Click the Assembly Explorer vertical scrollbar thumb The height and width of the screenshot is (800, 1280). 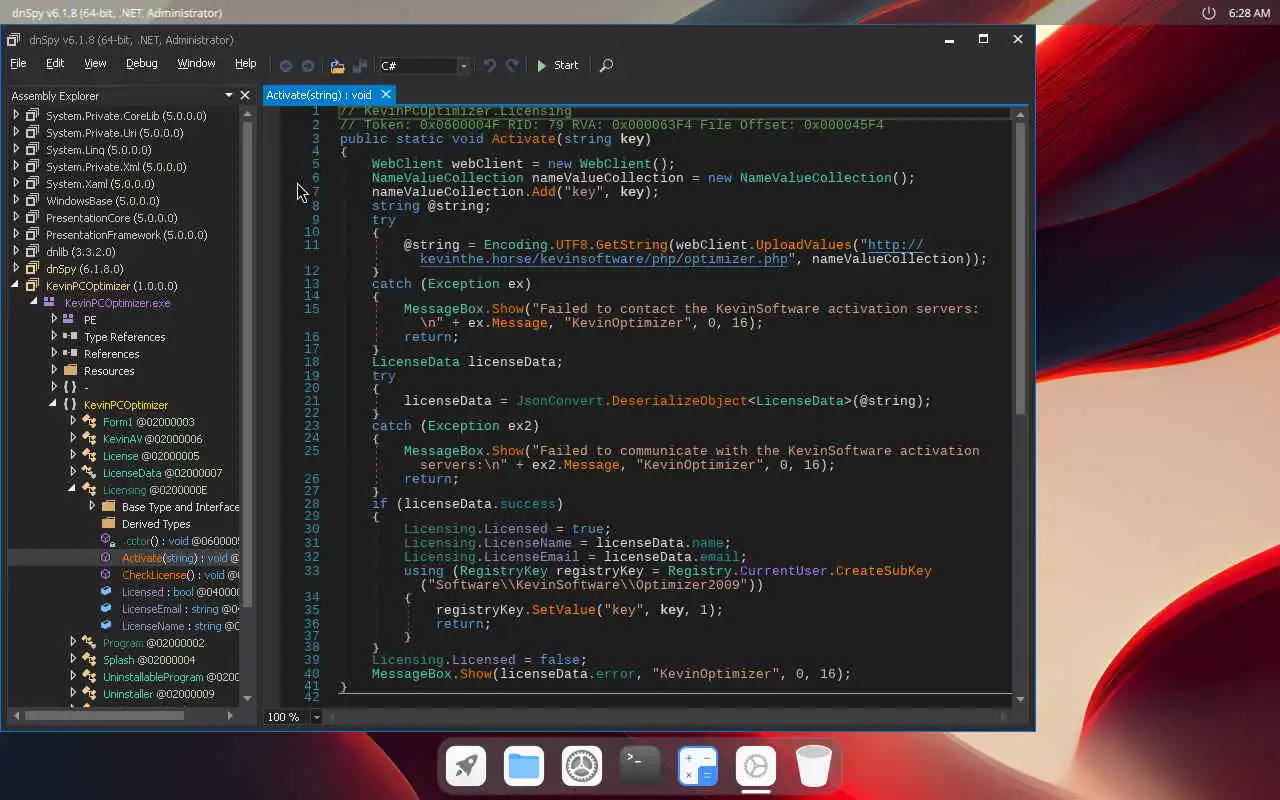tap(248, 364)
